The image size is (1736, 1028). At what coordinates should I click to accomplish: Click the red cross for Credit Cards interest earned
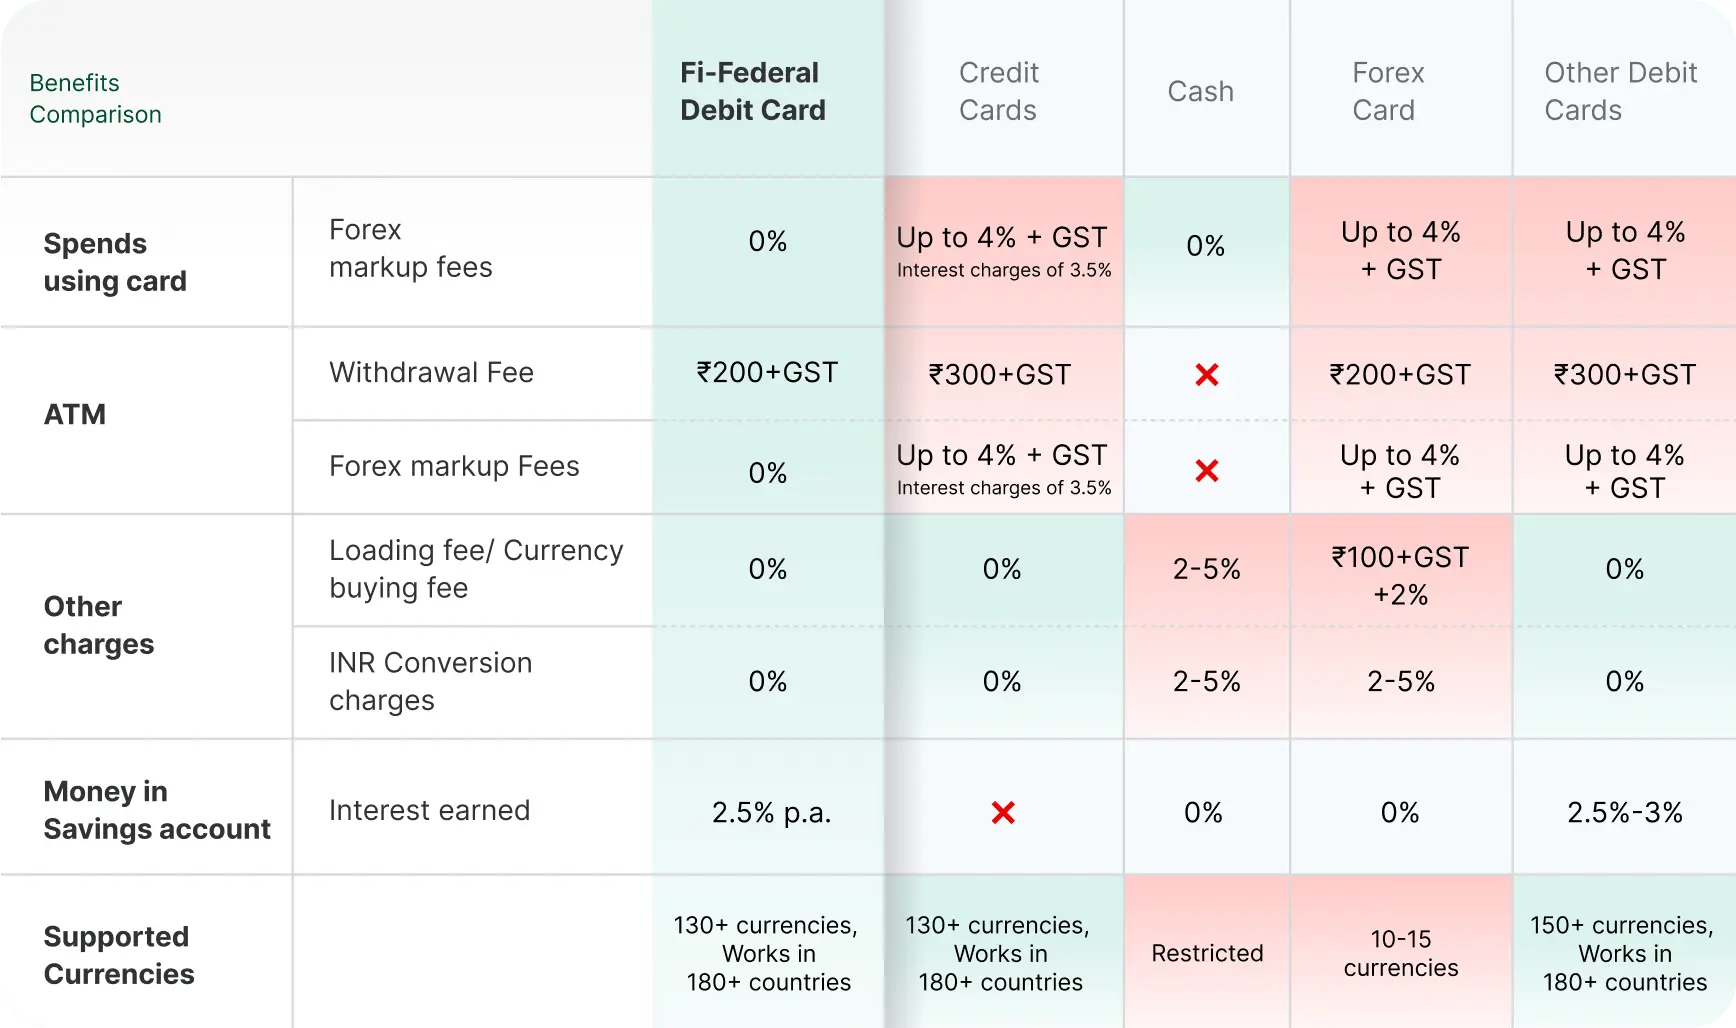click(1003, 813)
